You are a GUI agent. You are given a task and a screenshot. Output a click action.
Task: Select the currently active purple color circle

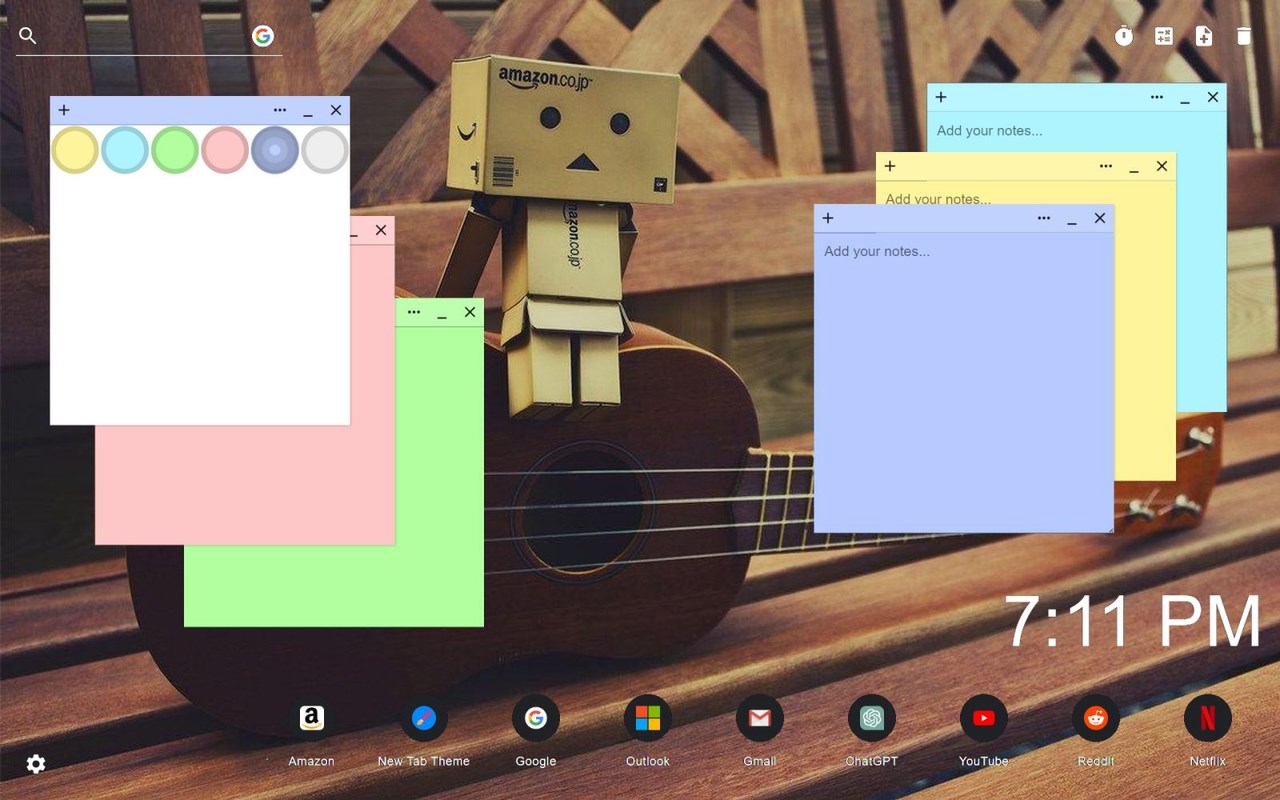click(275, 150)
